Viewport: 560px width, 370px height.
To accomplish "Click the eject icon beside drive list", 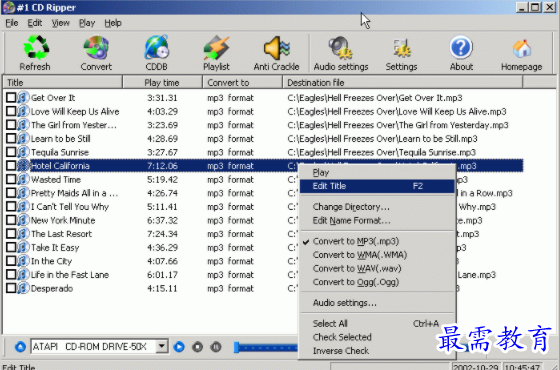I will [20, 347].
